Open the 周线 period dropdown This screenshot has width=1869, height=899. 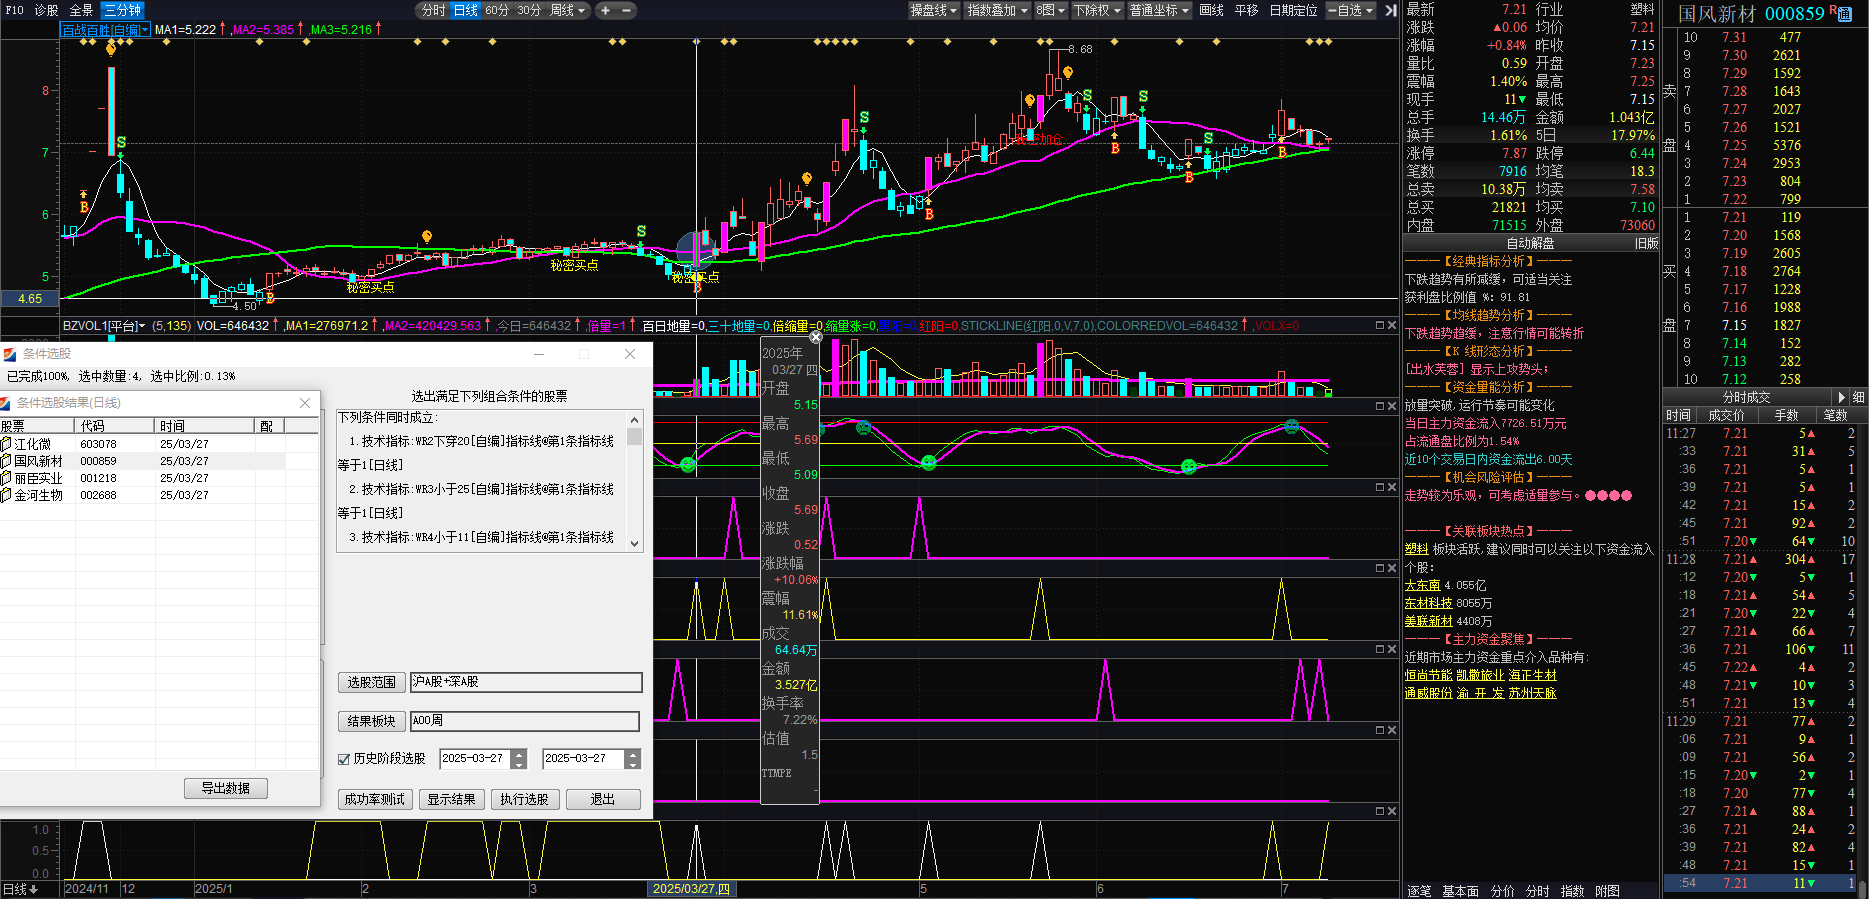coord(568,10)
